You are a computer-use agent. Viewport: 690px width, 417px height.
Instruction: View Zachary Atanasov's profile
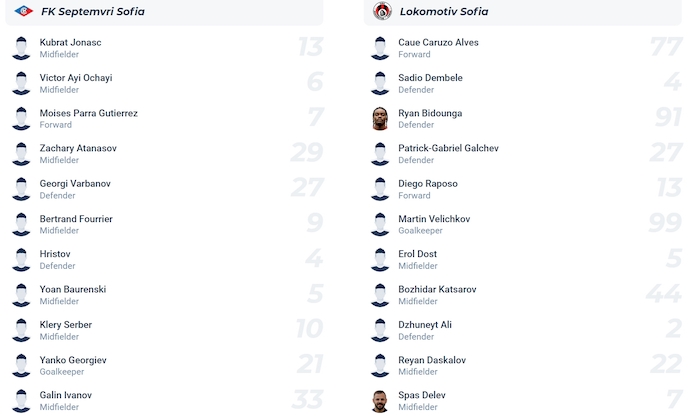[x=78, y=148]
